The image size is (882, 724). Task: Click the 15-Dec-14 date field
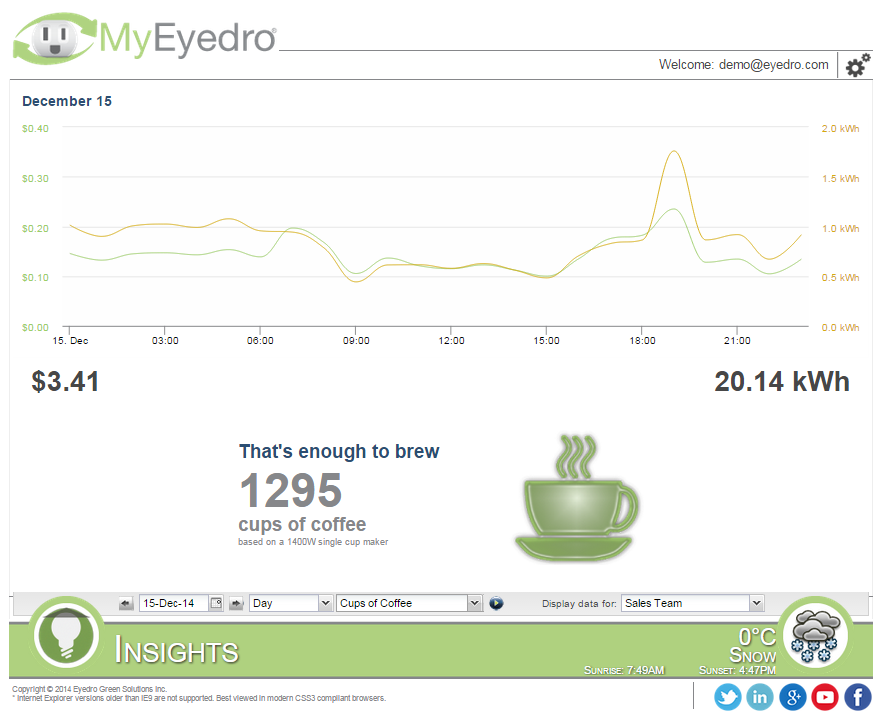pyautogui.click(x=174, y=604)
